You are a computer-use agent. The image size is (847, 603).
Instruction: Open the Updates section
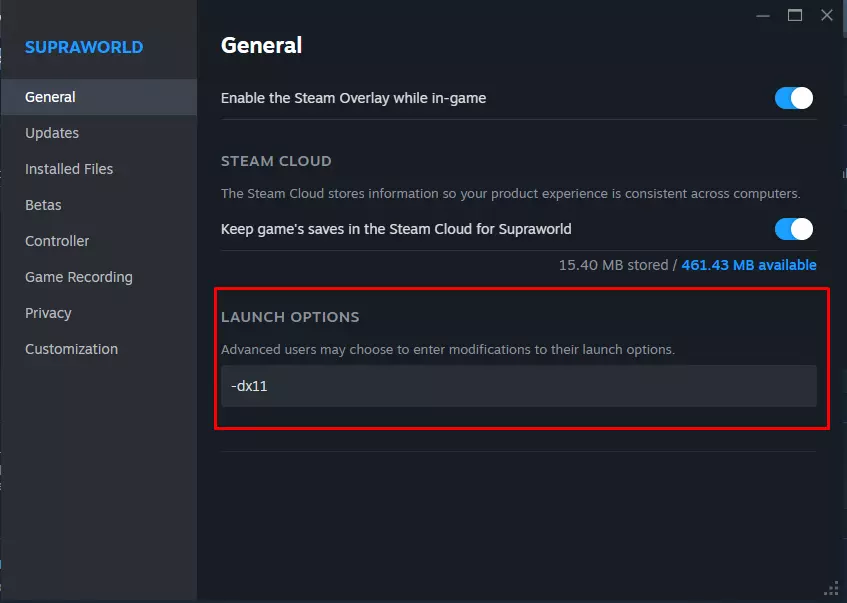pos(52,133)
